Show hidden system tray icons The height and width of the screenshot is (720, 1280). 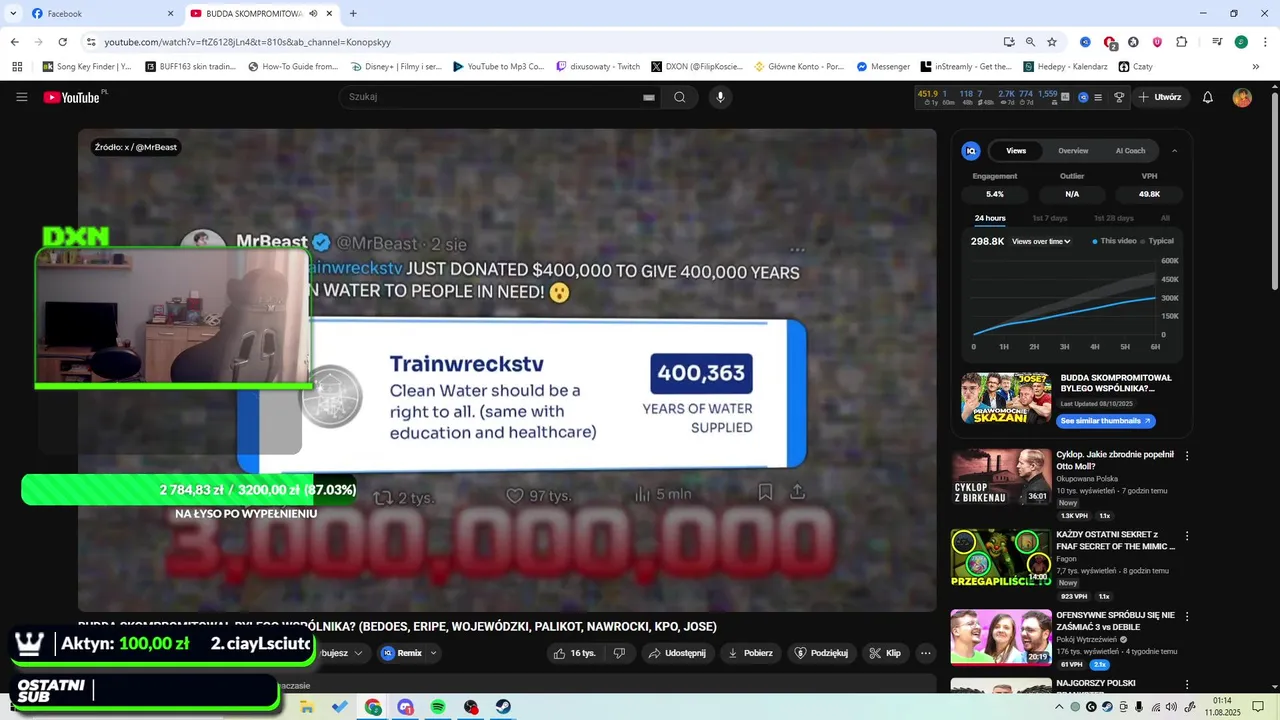(1060, 707)
